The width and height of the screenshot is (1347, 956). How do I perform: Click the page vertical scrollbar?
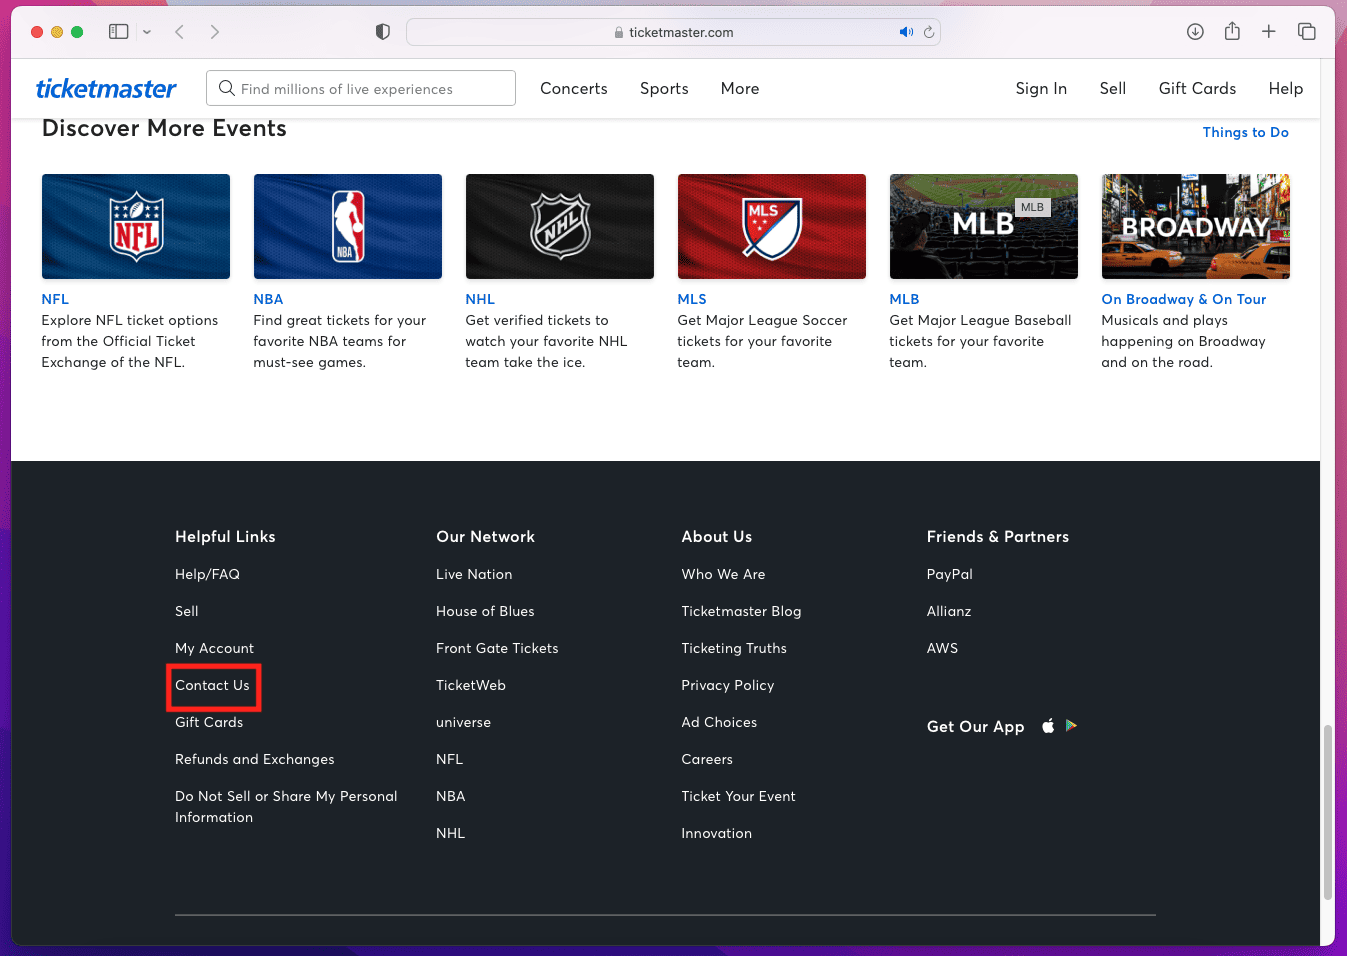1328,810
